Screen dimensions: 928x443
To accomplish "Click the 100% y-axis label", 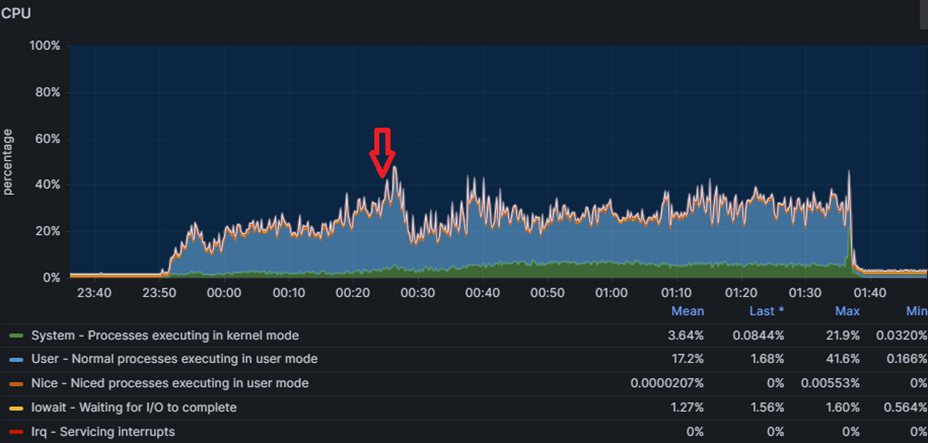I will click(44, 46).
